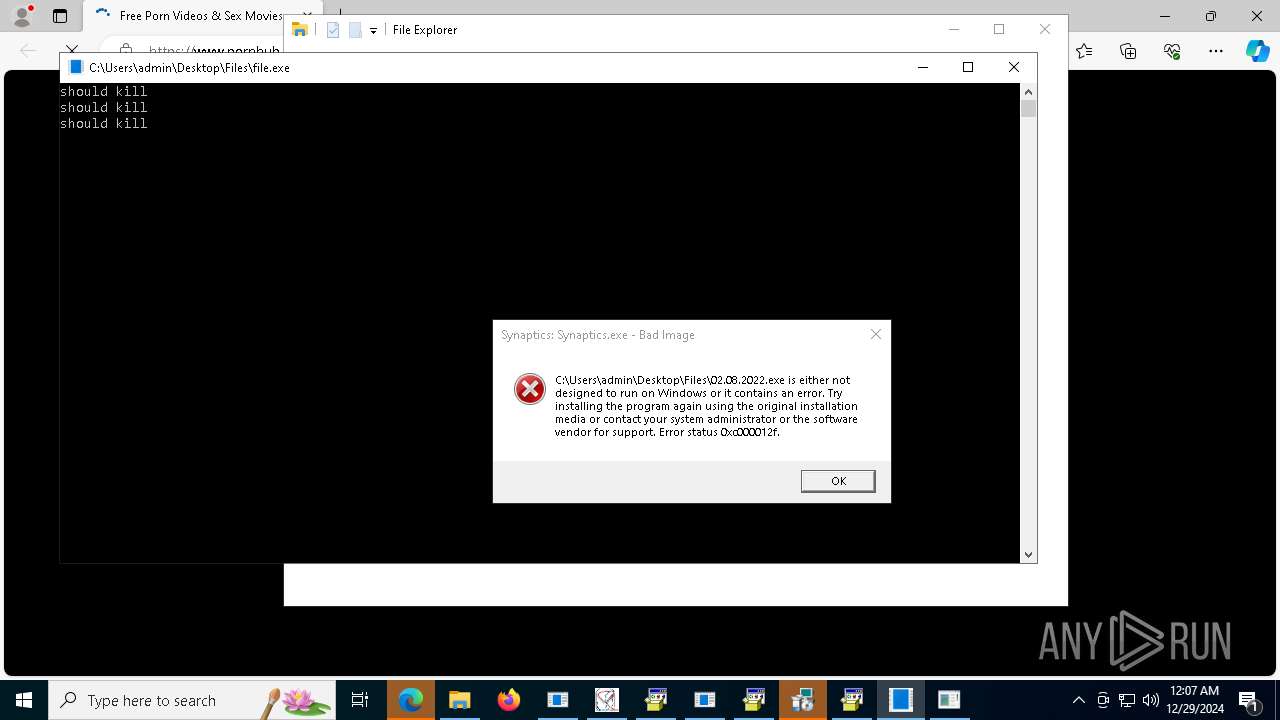Click the Edge back arrow
The image size is (1280, 720).
click(x=28, y=50)
